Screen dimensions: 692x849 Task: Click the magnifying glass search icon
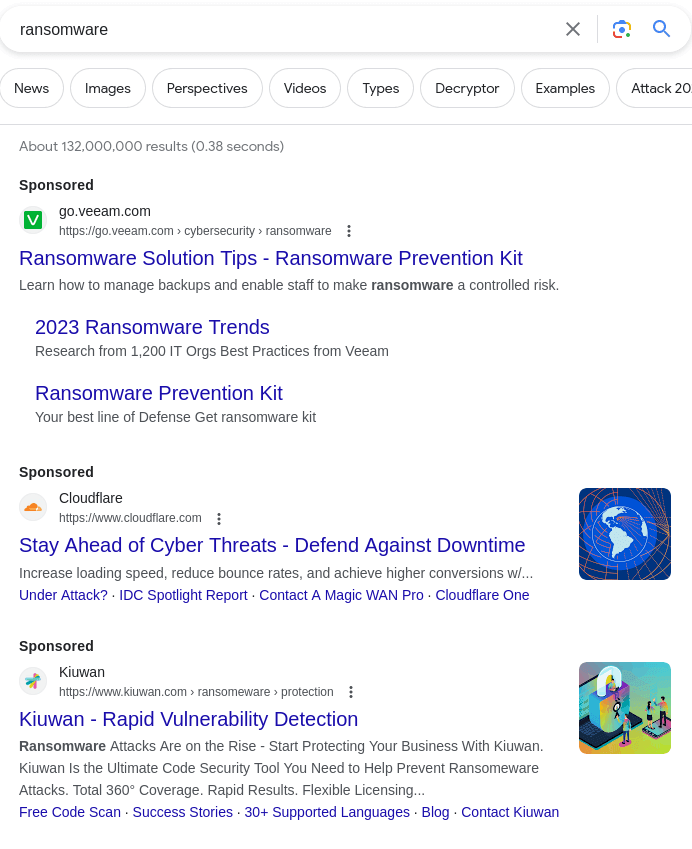pyautogui.click(x=661, y=29)
